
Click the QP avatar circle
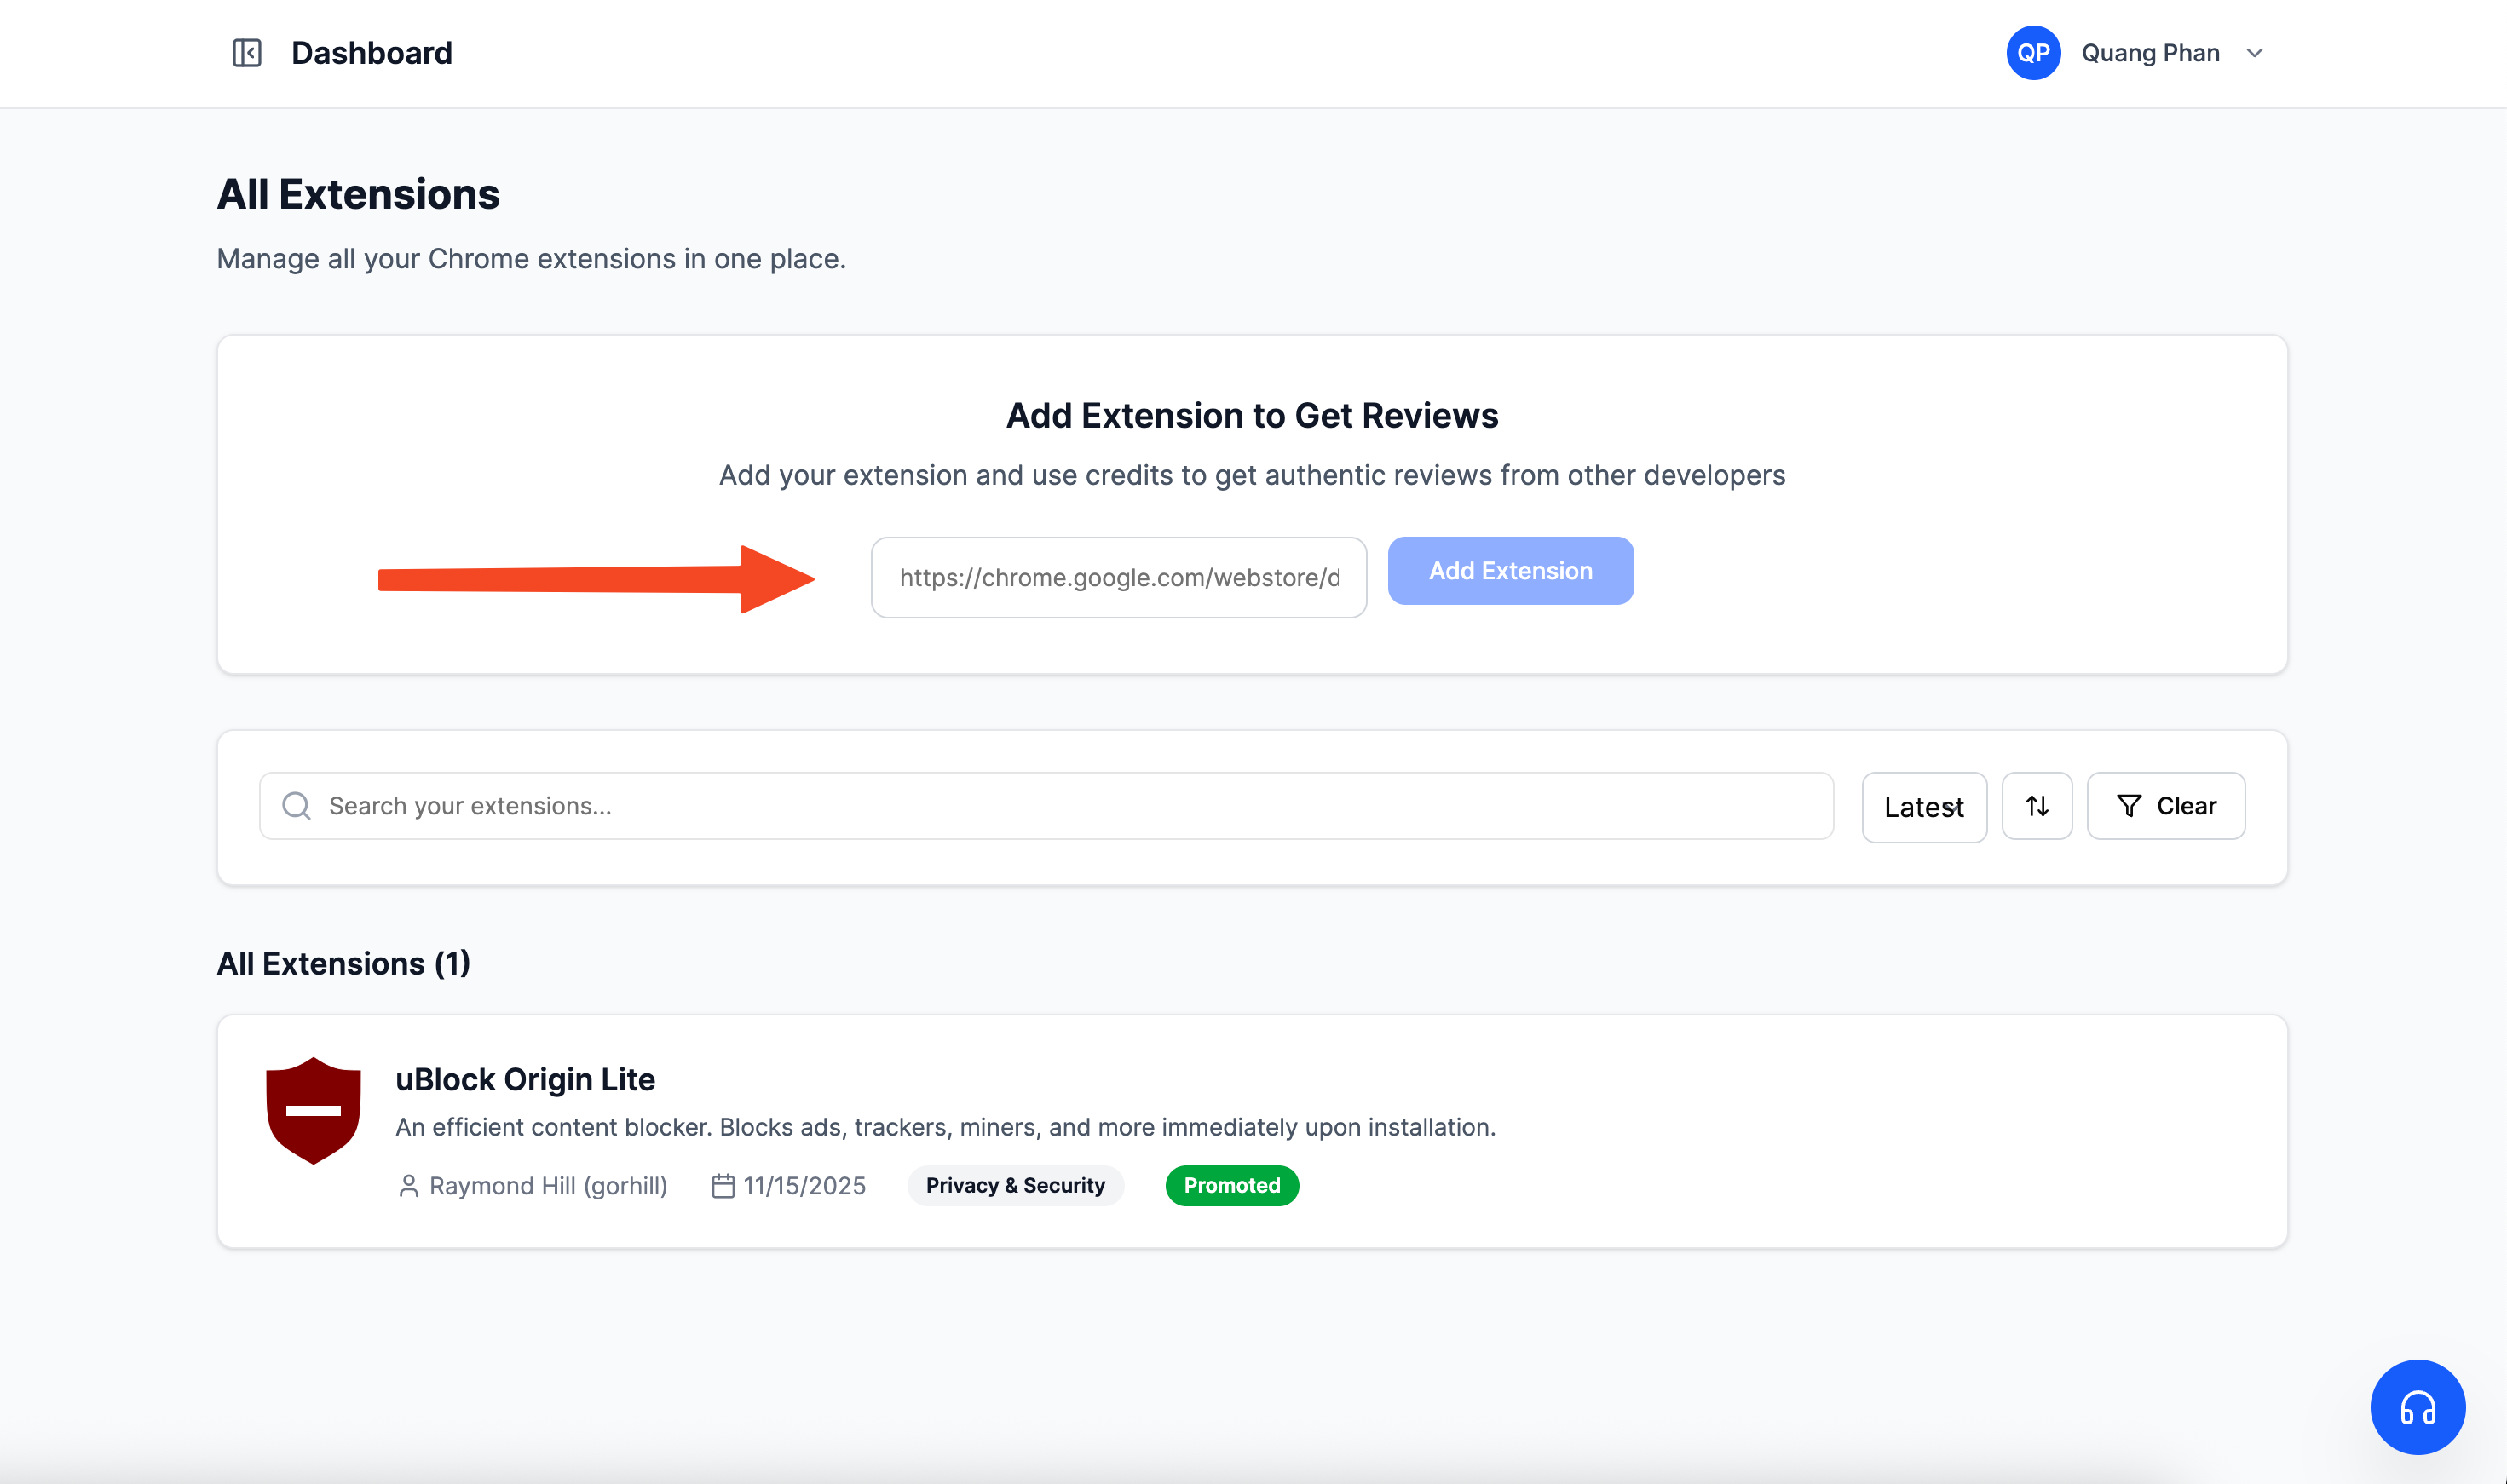[x=2033, y=52]
